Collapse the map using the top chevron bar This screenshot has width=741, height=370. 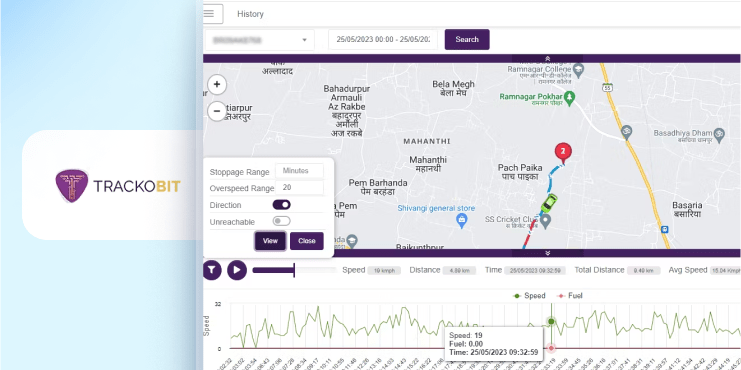point(547,59)
